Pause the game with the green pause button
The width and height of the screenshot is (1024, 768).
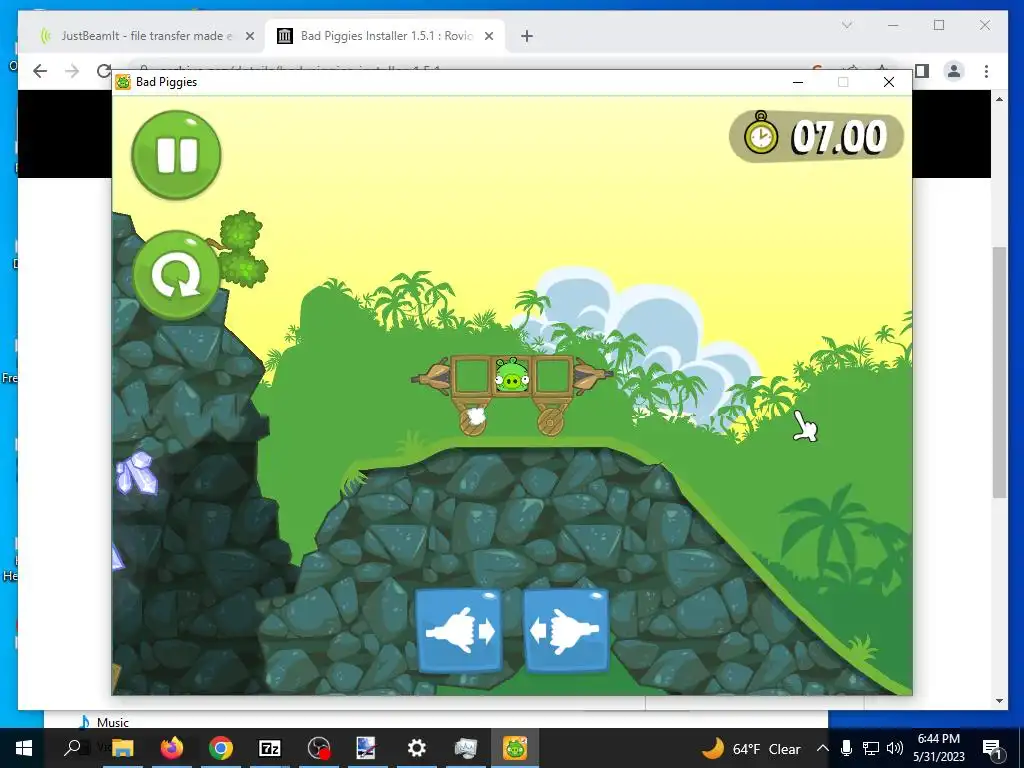coord(176,155)
